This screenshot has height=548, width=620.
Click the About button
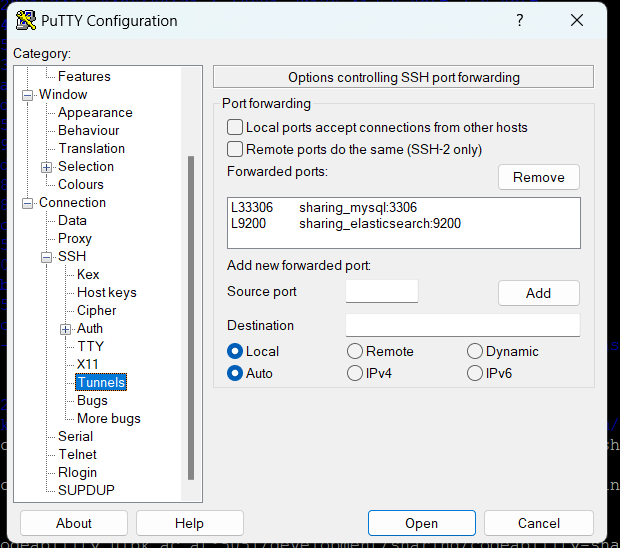click(x=74, y=523)
